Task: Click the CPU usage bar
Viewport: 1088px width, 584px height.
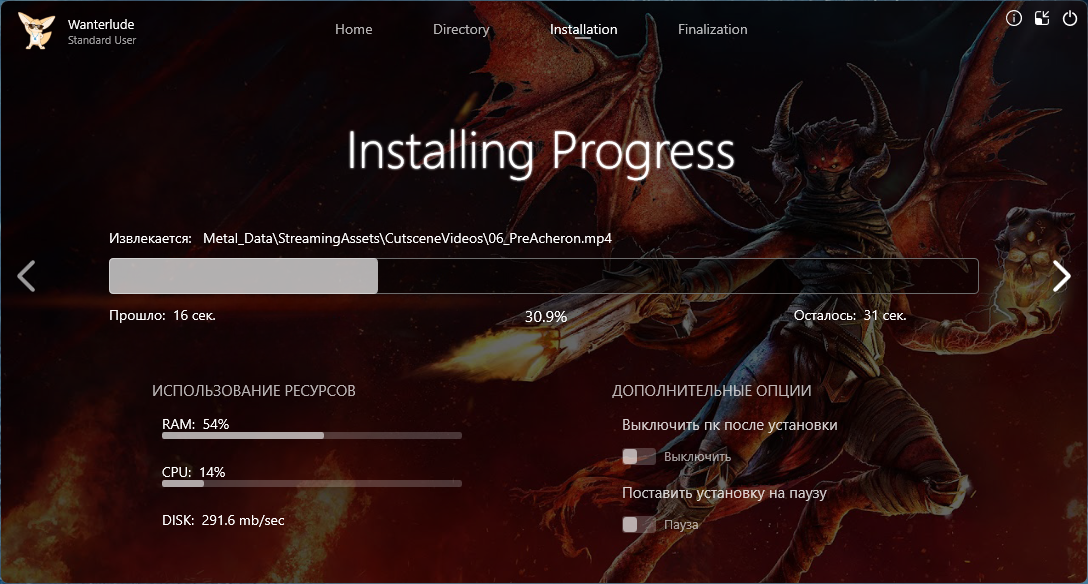Action: click(311, 484)
